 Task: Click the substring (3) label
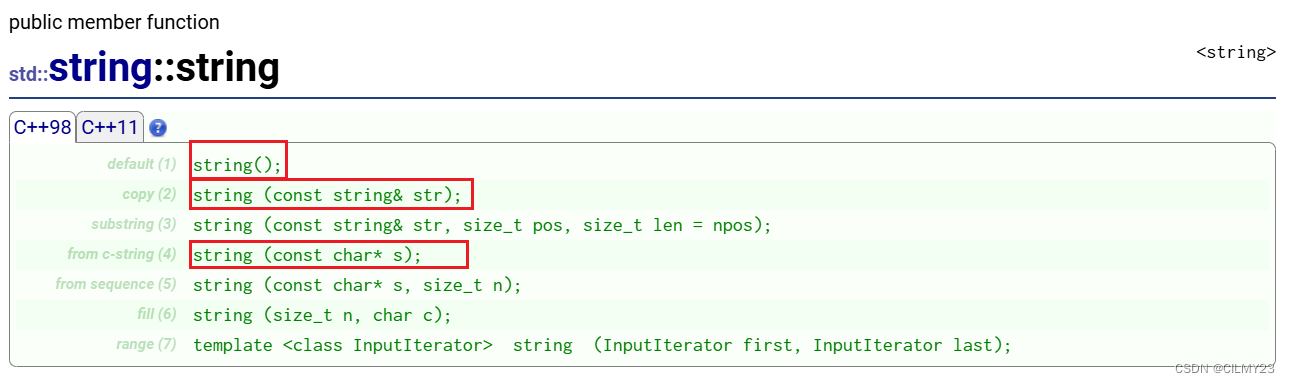click(x=134, y=224)
